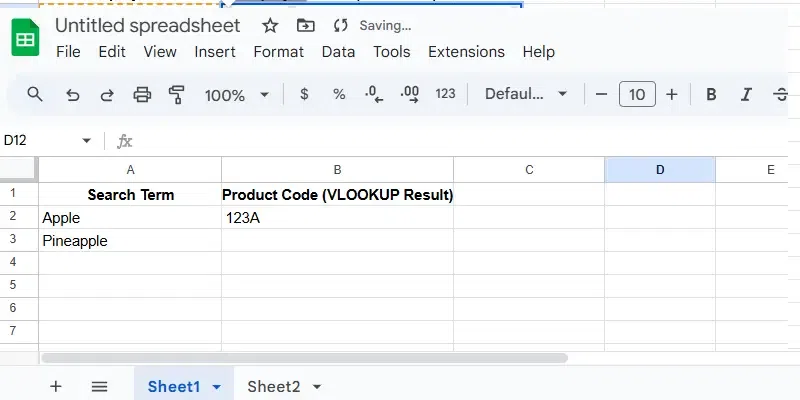Open the Google Sheets home icon
This screenshot has width=800, height=400.
coord(25,39)
